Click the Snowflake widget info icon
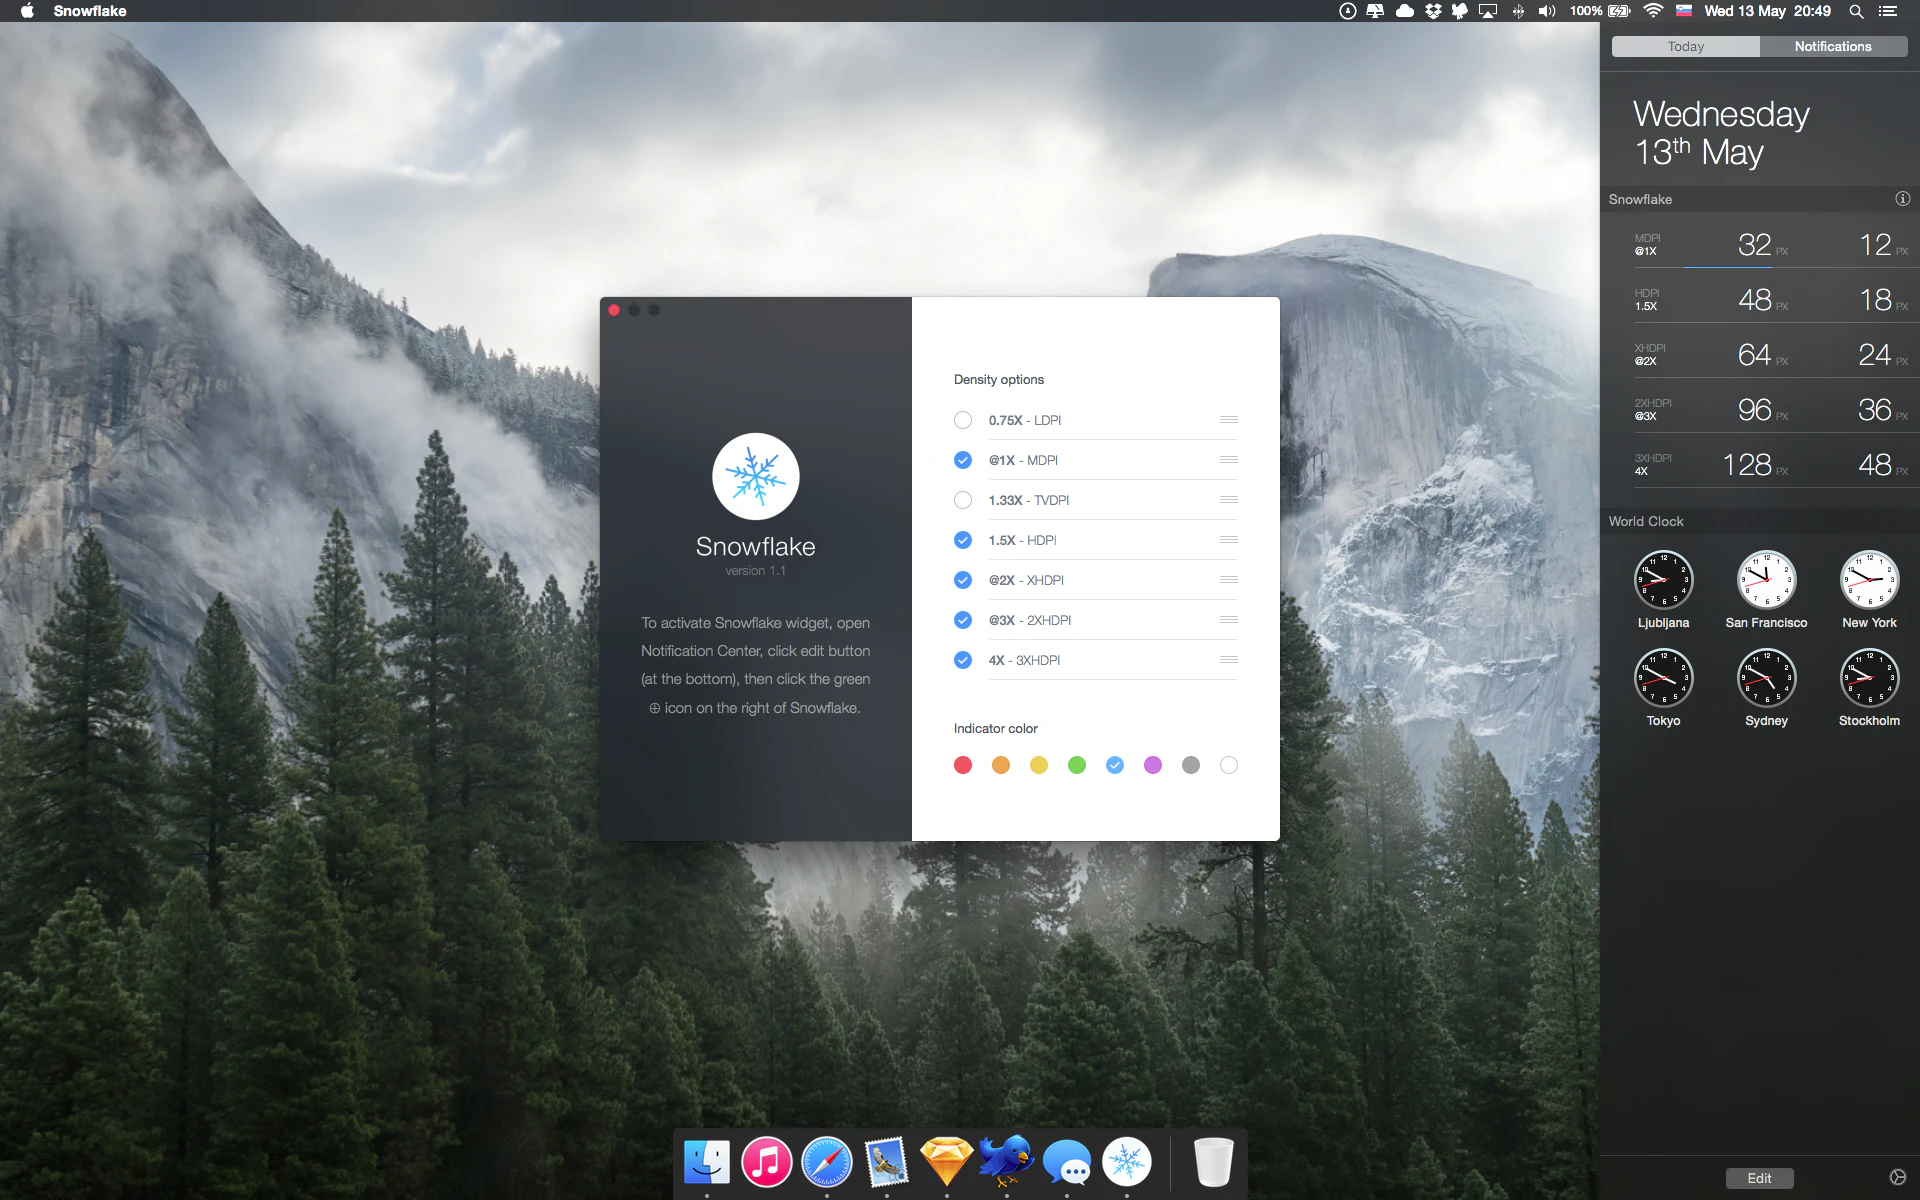 pyautogui.click(x=1902, y=199)
